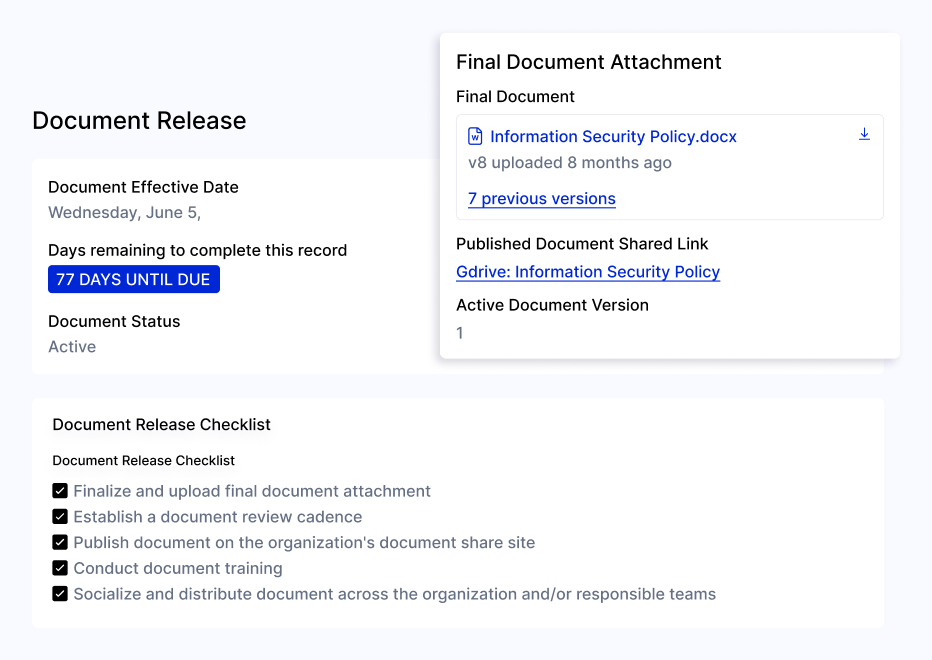
Task: View the 7 previous versions
Action: (541, 199)
